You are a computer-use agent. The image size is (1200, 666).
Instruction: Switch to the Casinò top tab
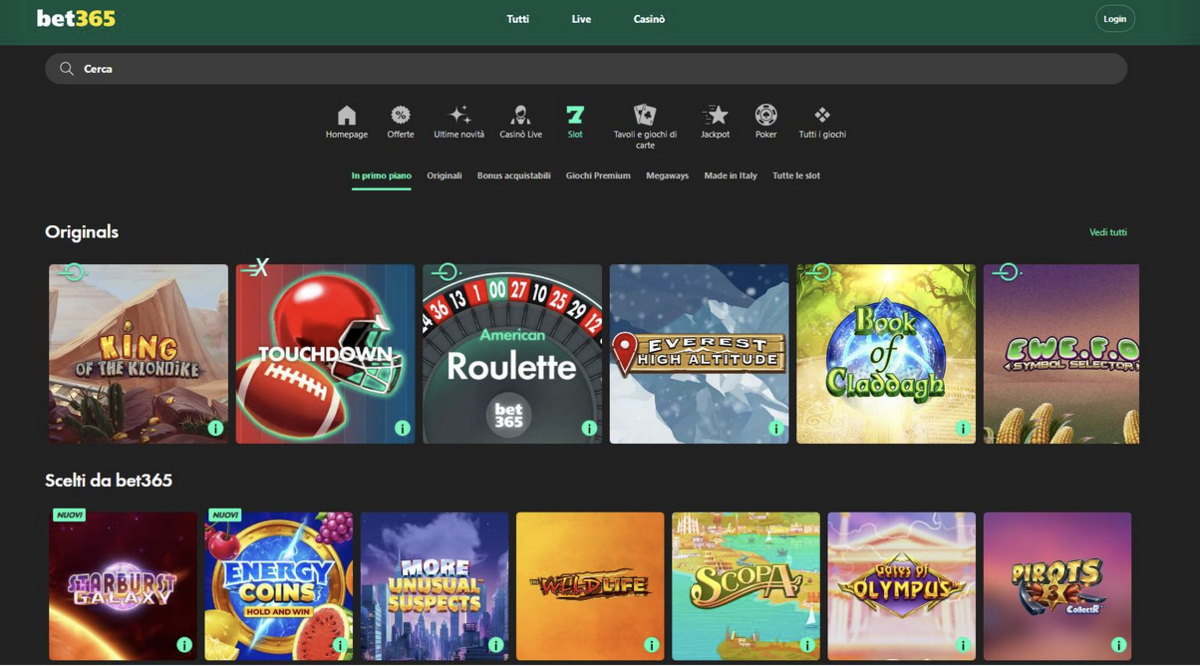(649, 19)
